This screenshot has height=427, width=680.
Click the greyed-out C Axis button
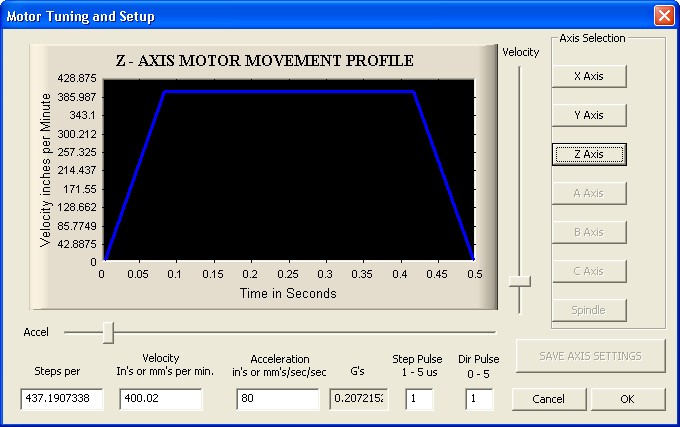click(x=589, y=271)
